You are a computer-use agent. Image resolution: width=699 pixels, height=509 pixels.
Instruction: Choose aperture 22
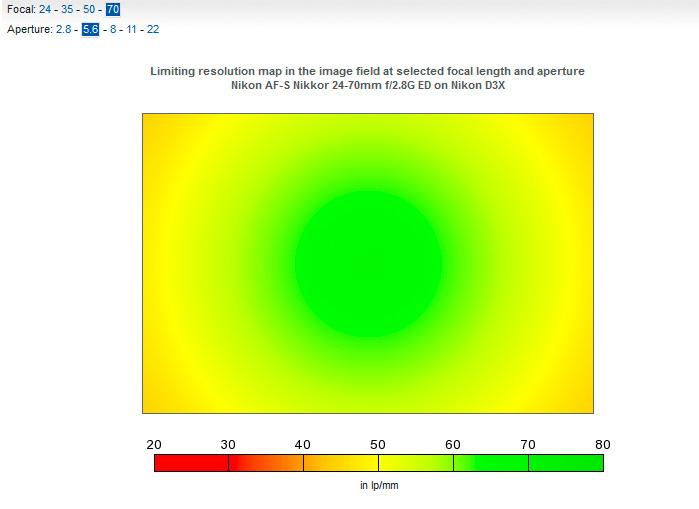153,29
